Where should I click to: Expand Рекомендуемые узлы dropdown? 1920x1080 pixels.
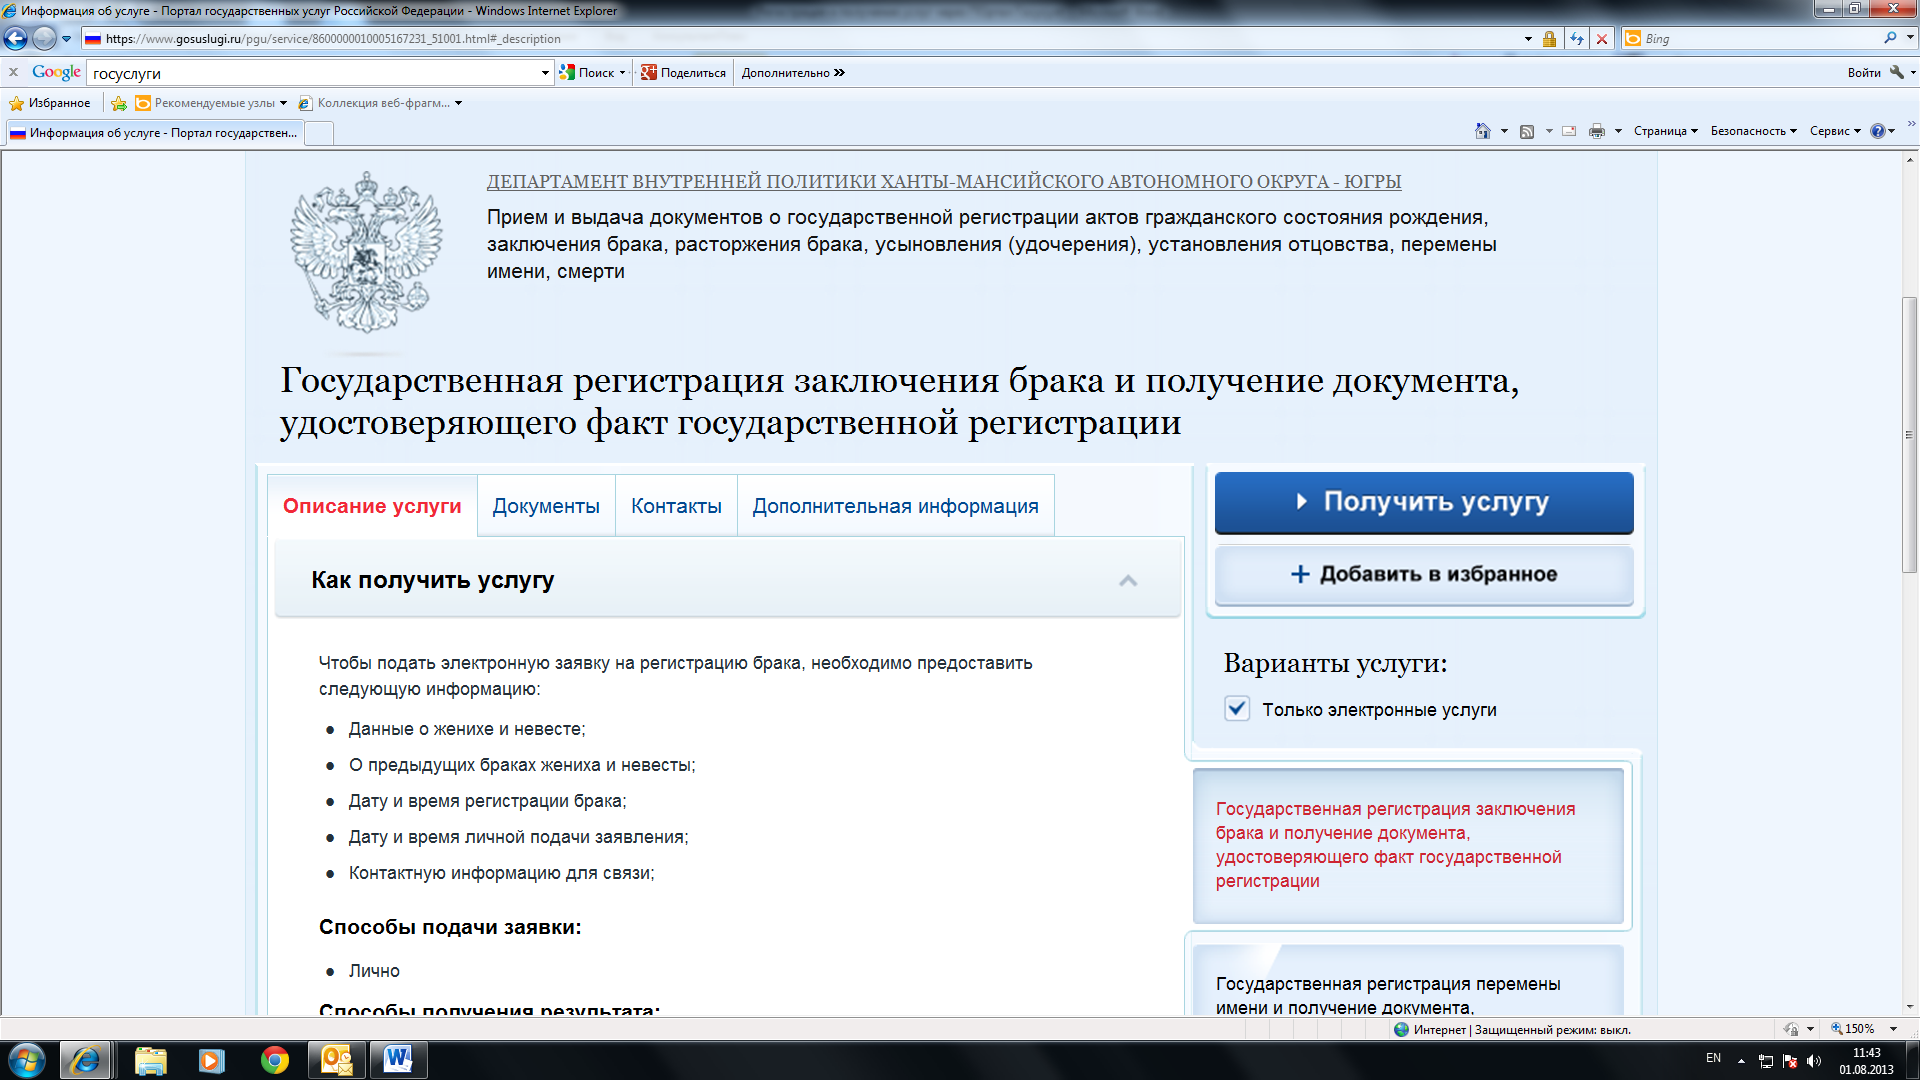[283, 103]
